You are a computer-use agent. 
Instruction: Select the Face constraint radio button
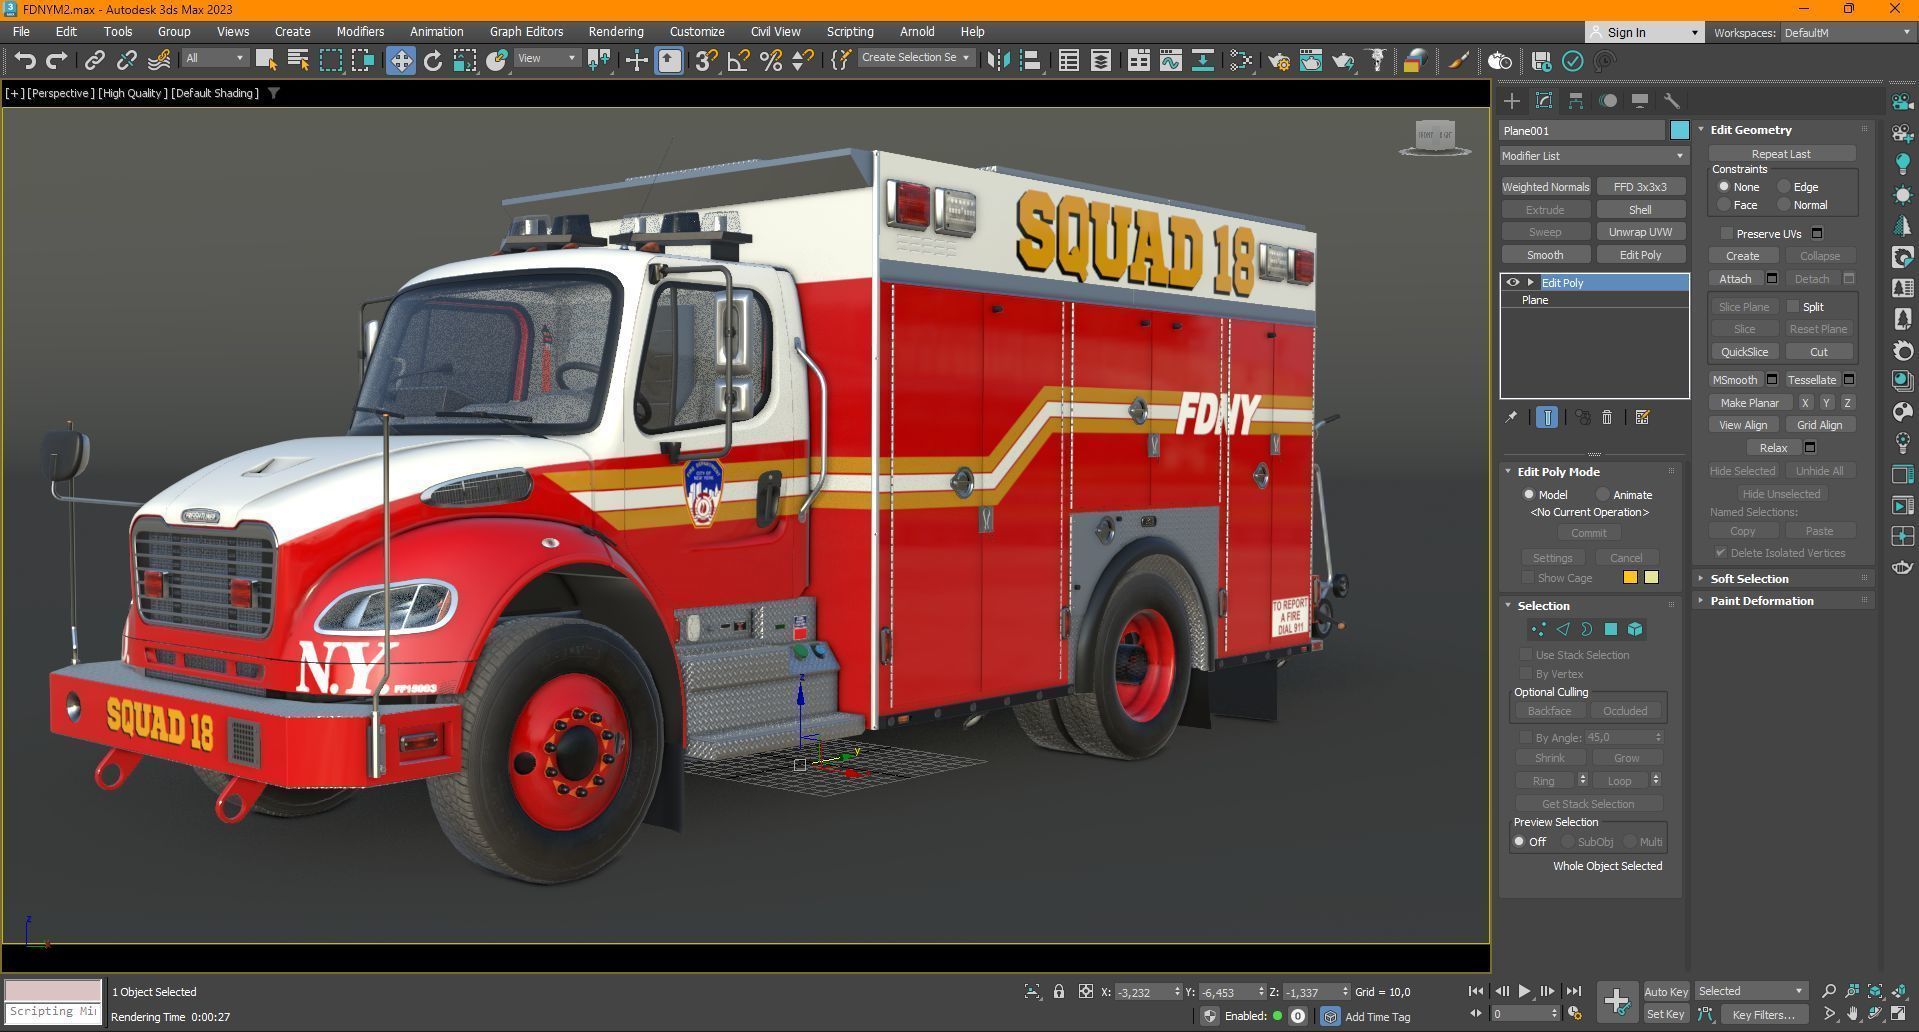point(1724,204)
